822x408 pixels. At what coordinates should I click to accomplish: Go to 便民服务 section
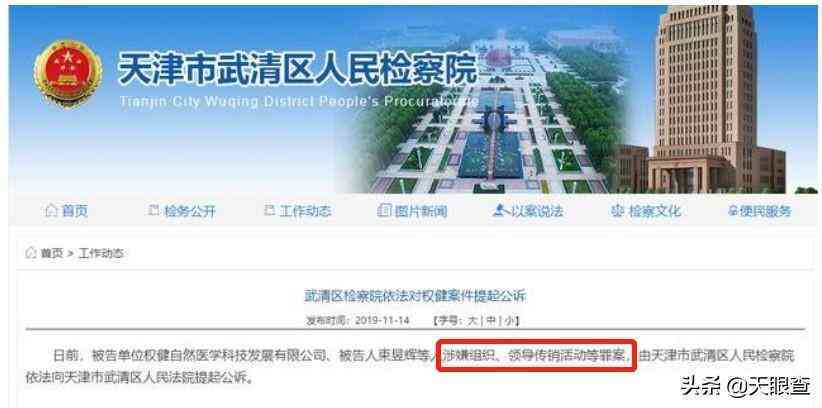[765, 211]
